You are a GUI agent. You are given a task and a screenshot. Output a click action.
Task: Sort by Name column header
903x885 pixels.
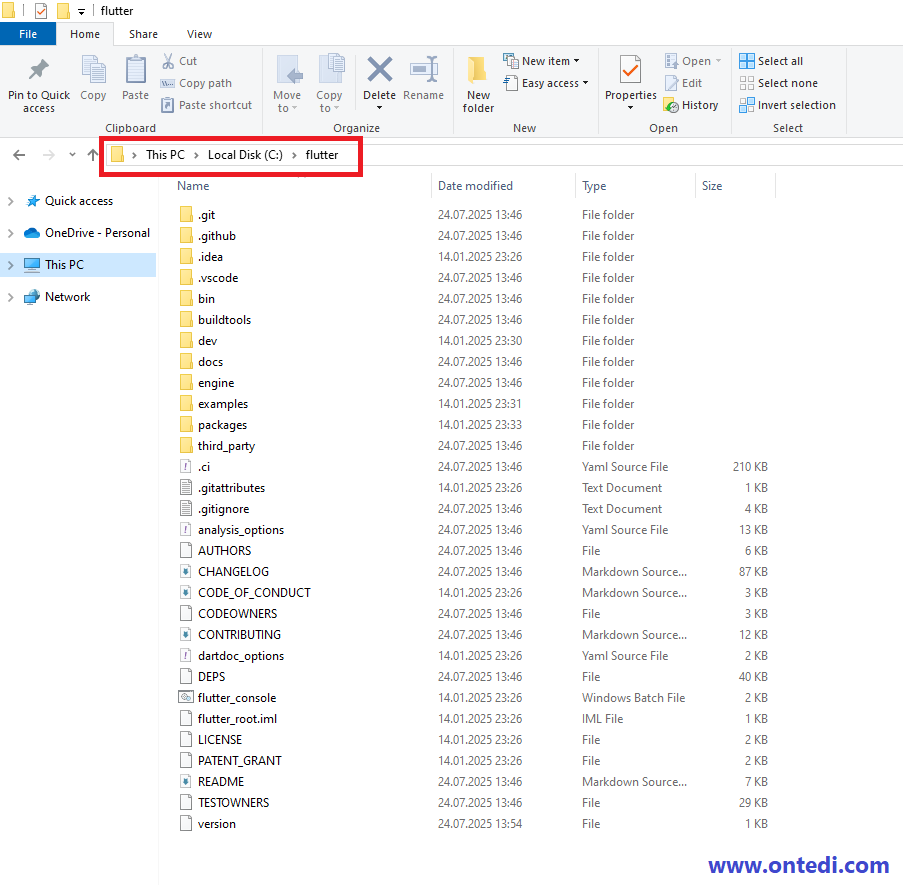(x=194, y=186)
